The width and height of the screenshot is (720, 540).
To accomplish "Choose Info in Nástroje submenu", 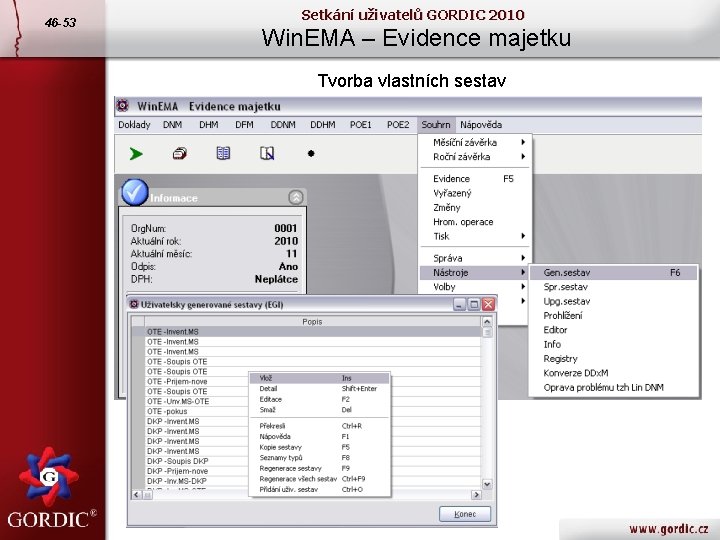I will pyautogui.click(x=613, y=344).
